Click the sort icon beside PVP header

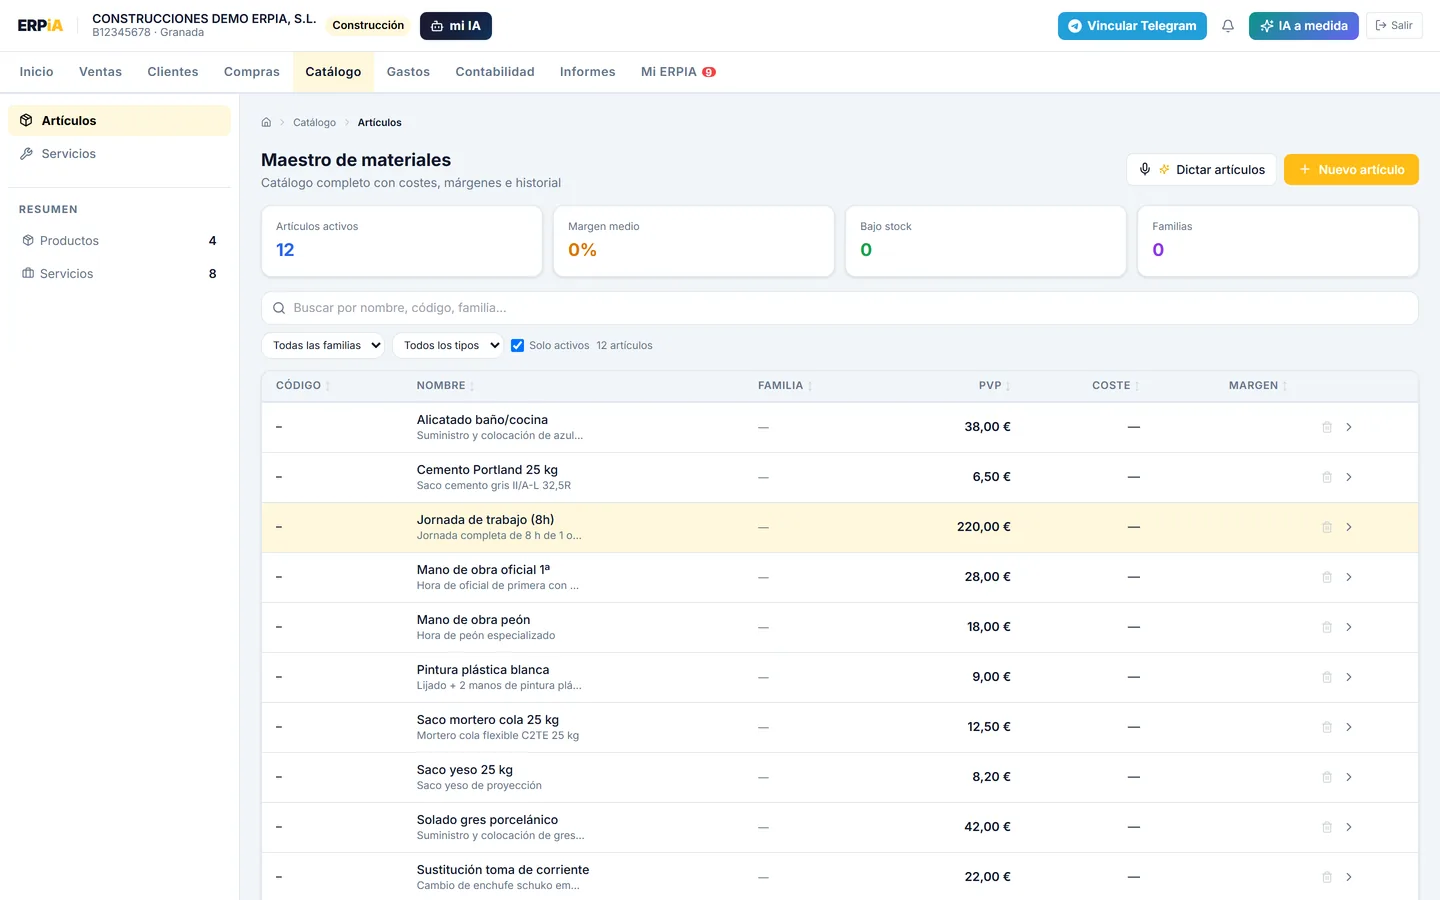tap(1008, 386)
